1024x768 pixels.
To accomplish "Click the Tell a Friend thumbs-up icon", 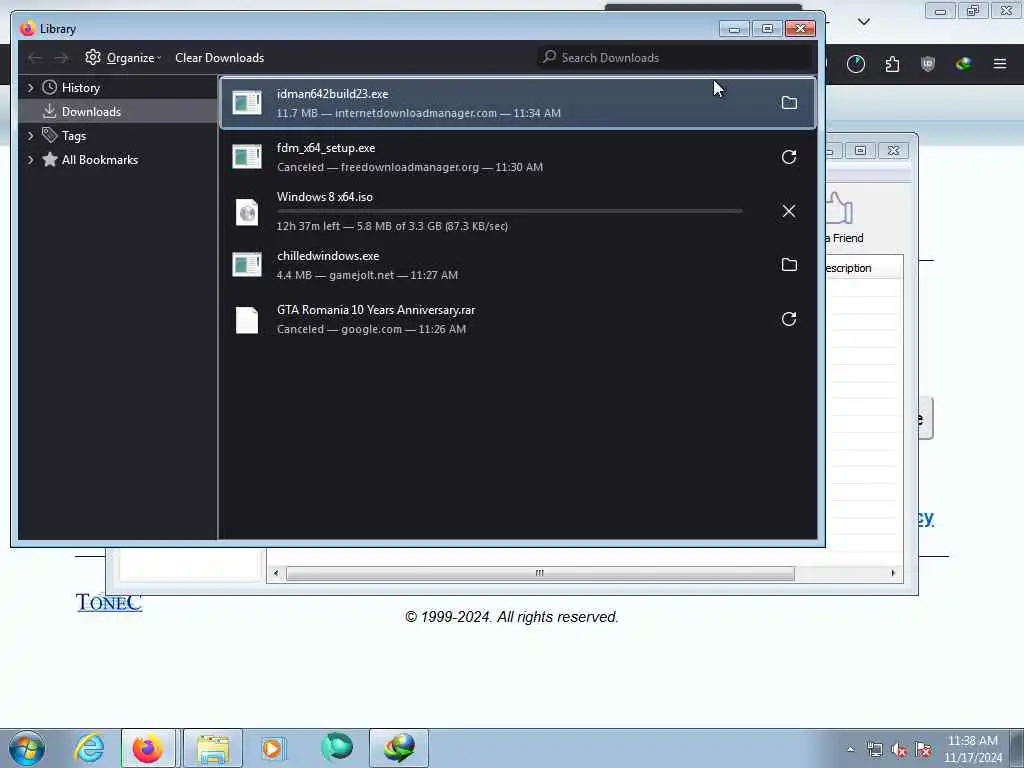I will (840, 208).
